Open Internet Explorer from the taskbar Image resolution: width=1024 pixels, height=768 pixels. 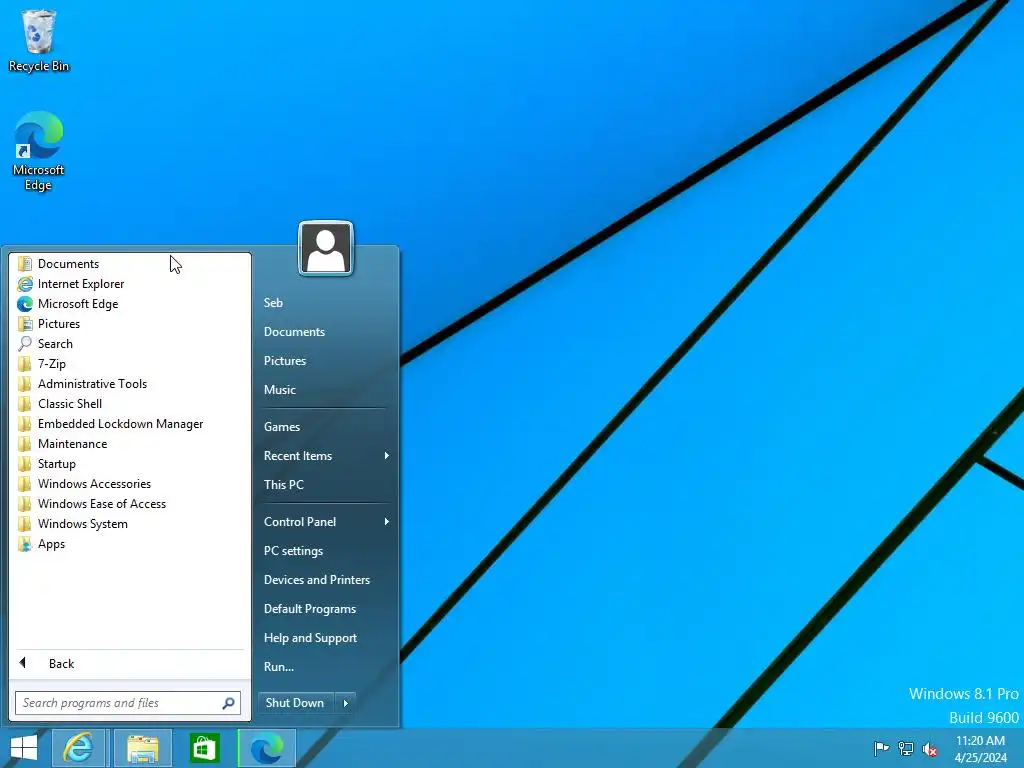click(x=78, y=748)
